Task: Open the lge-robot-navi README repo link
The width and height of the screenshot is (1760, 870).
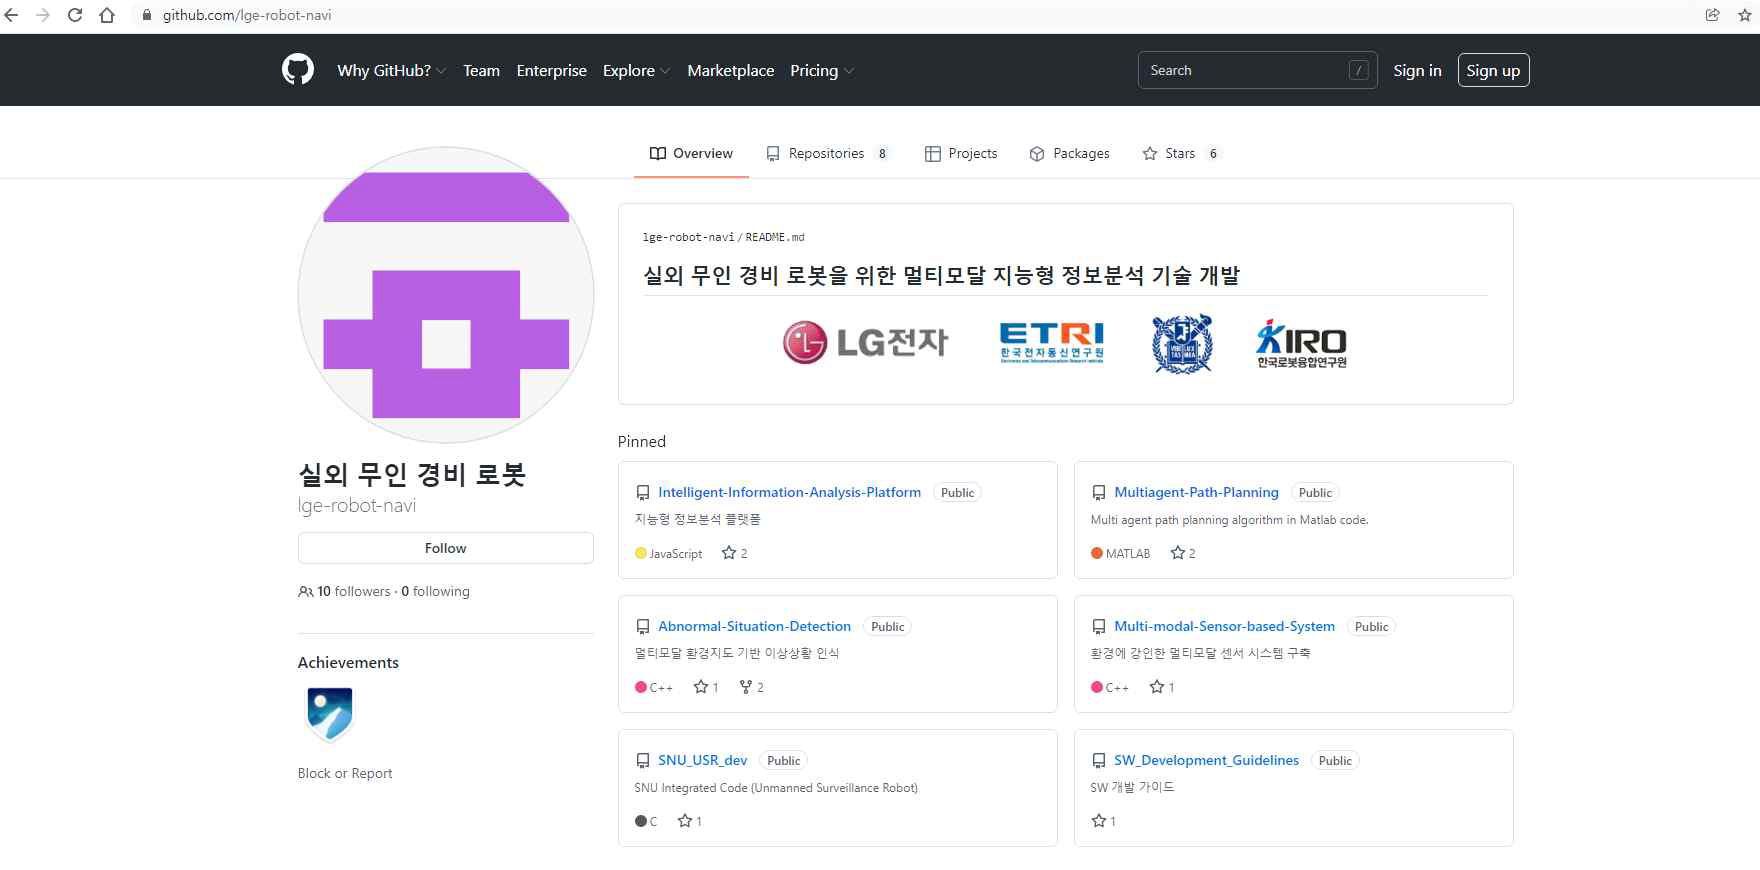Action: click(x=688, y=237)
